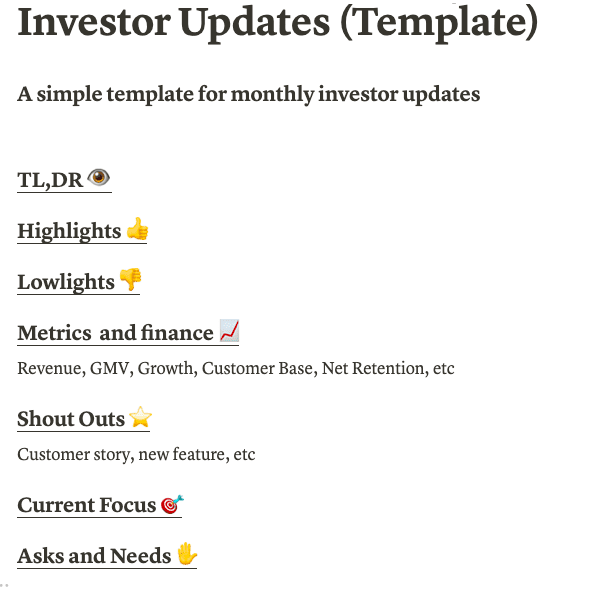601x589 pixels.
Task: Click the word Template in the title
Action: (x=439, y=23)
